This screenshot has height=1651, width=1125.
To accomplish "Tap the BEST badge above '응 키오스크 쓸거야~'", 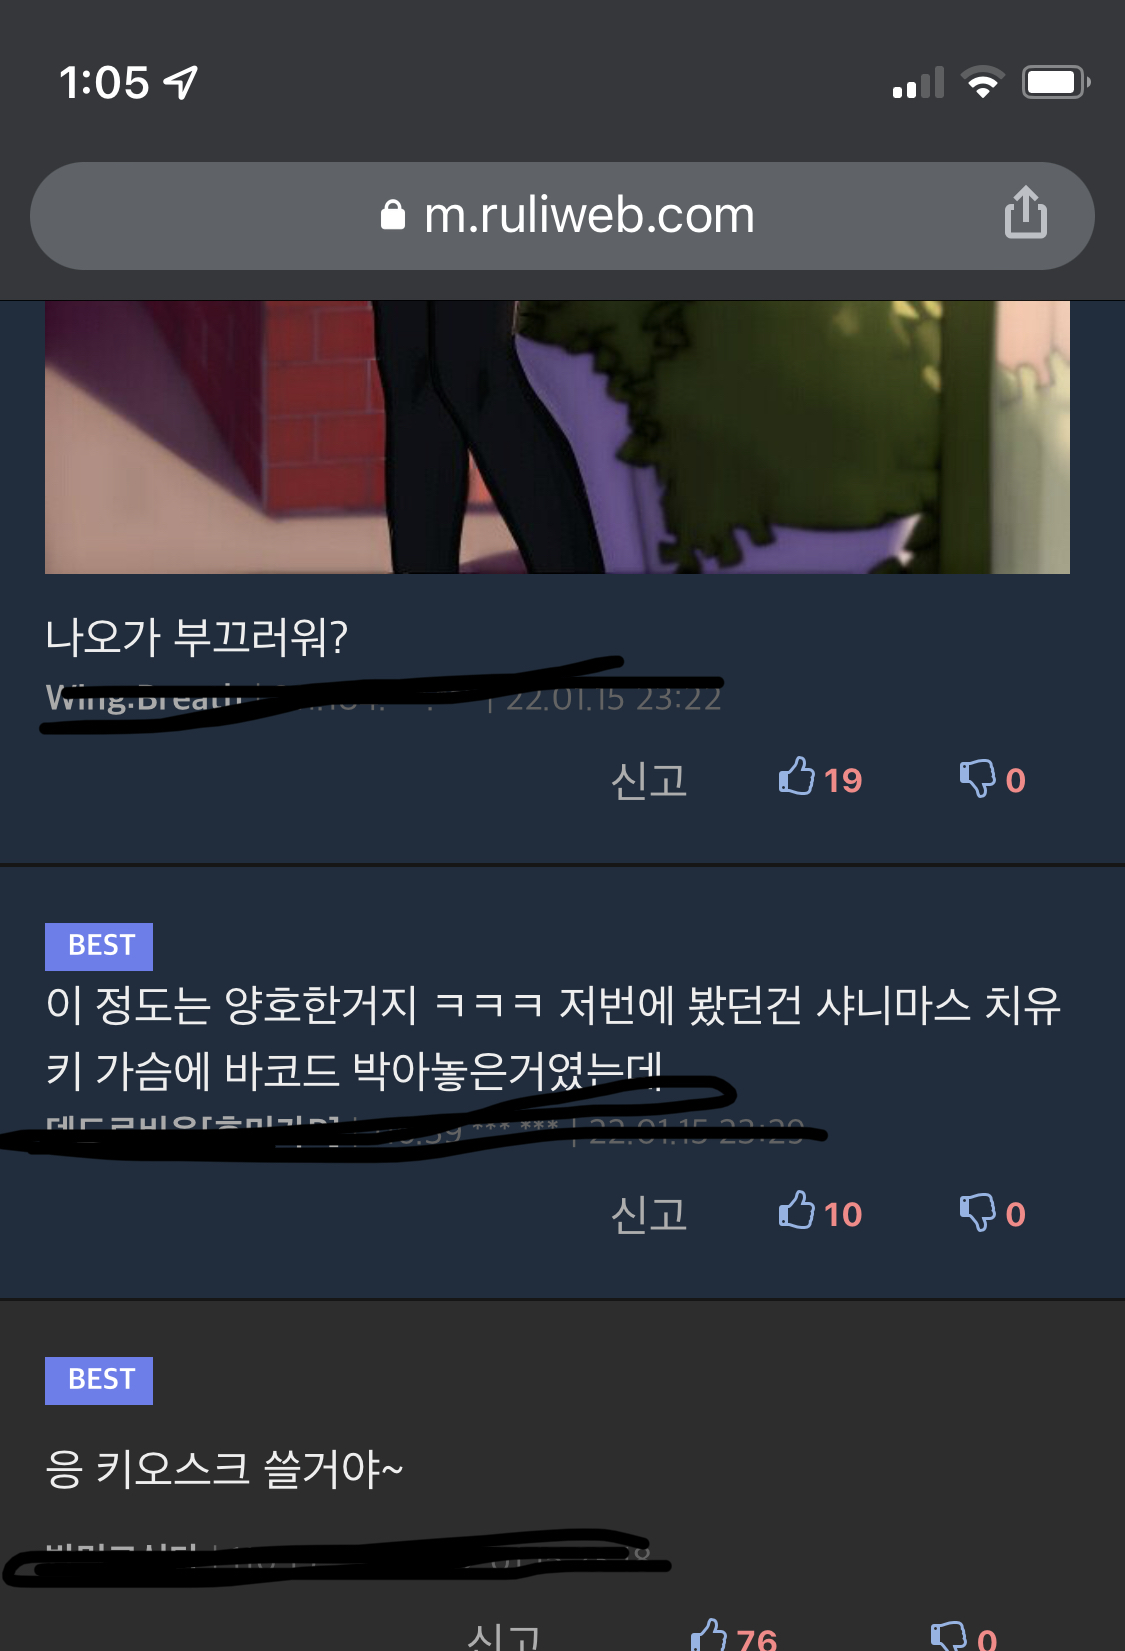I will point(99,1380).
